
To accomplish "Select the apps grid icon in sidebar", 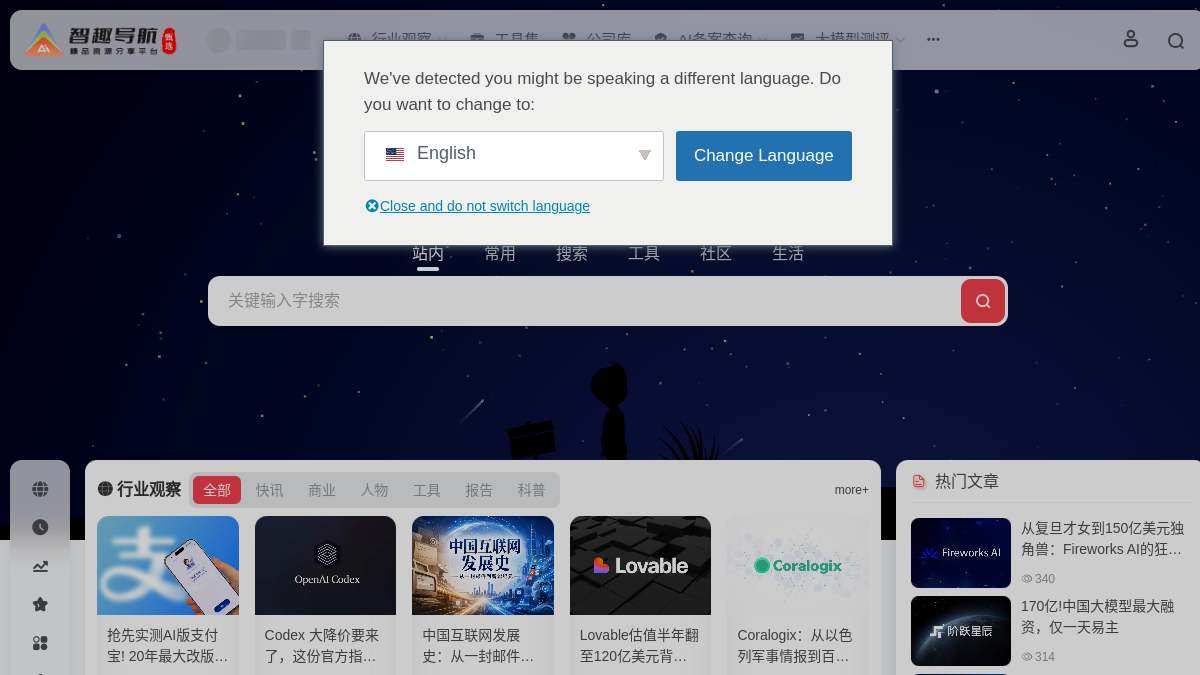I will point(40,643).
